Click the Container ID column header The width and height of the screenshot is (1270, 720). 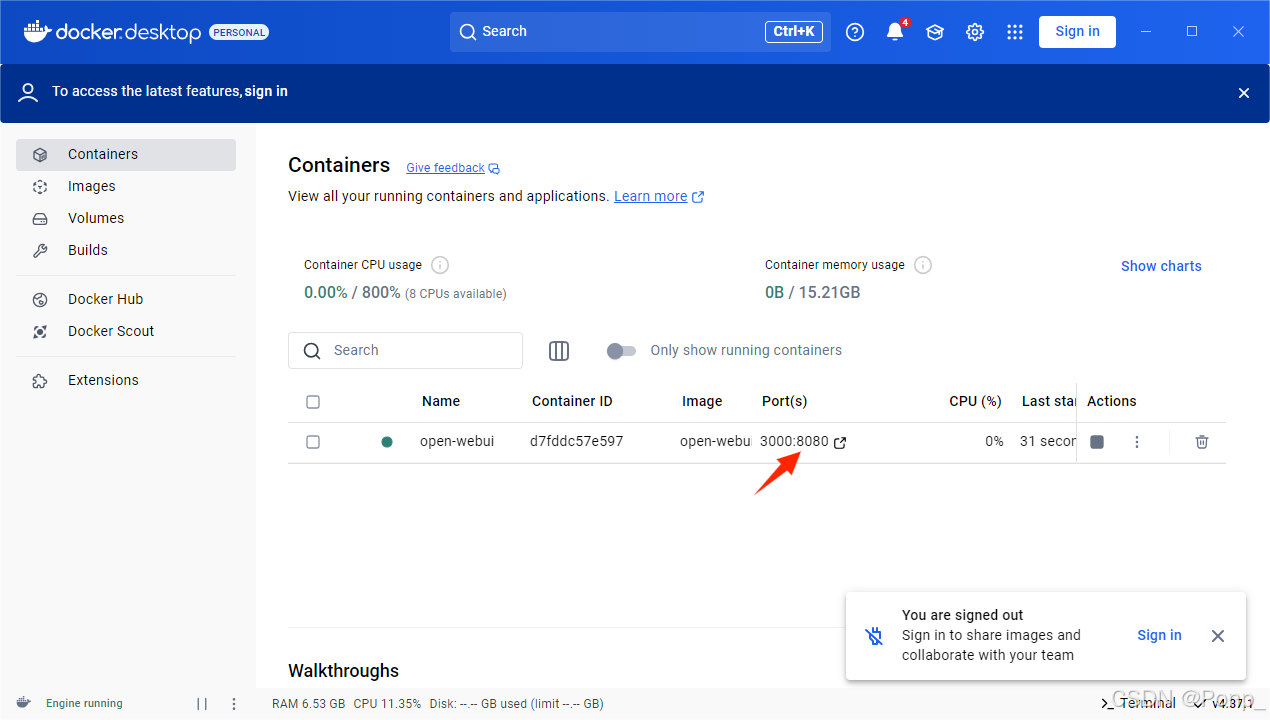click(572, 402)
